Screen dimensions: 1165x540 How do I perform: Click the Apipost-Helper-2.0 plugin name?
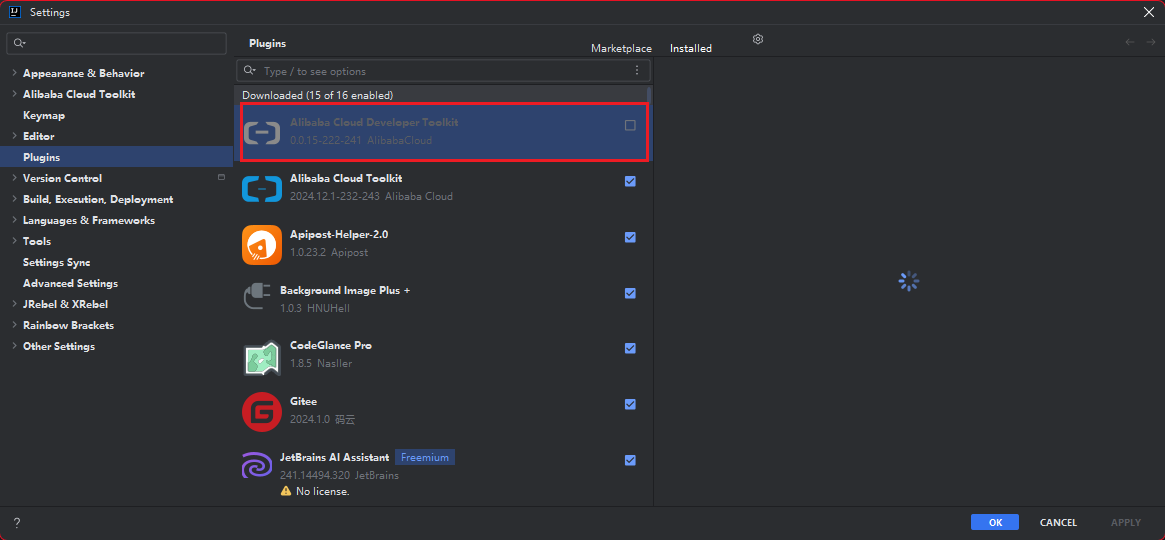click(339, 234)
